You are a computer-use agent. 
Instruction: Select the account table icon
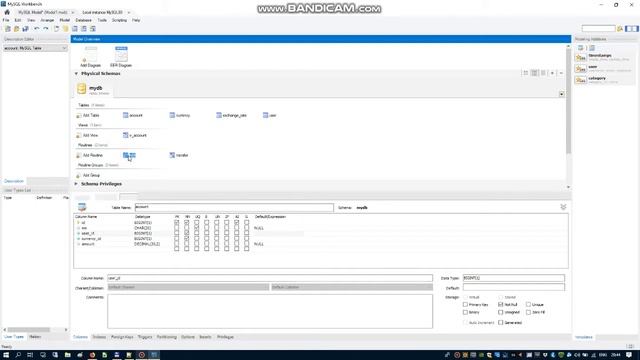(x=126, y=115)
